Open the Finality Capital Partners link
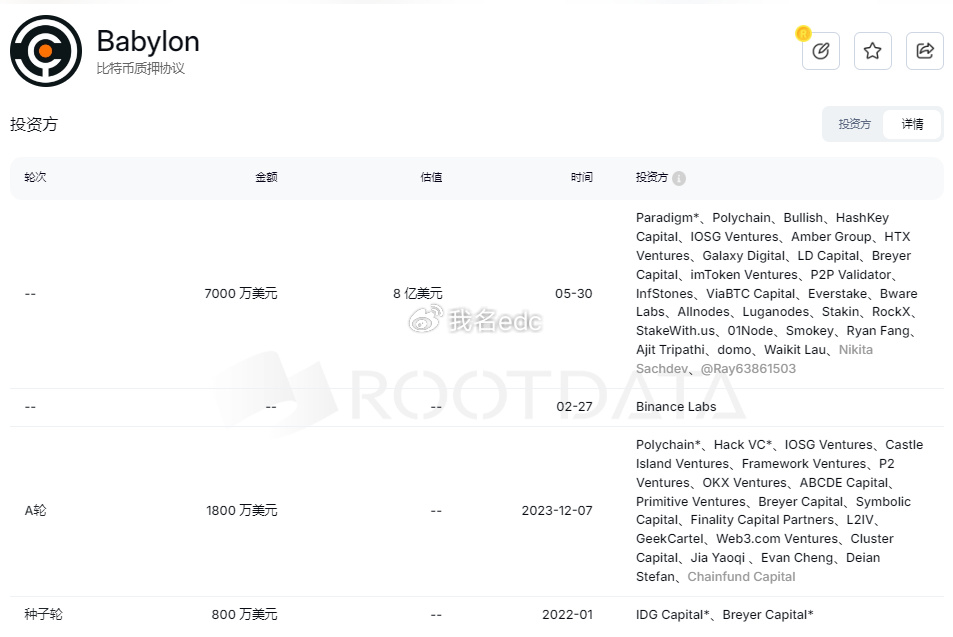Image resolution: width=953 pixels, height=637 pixels. tap(762, 520)
